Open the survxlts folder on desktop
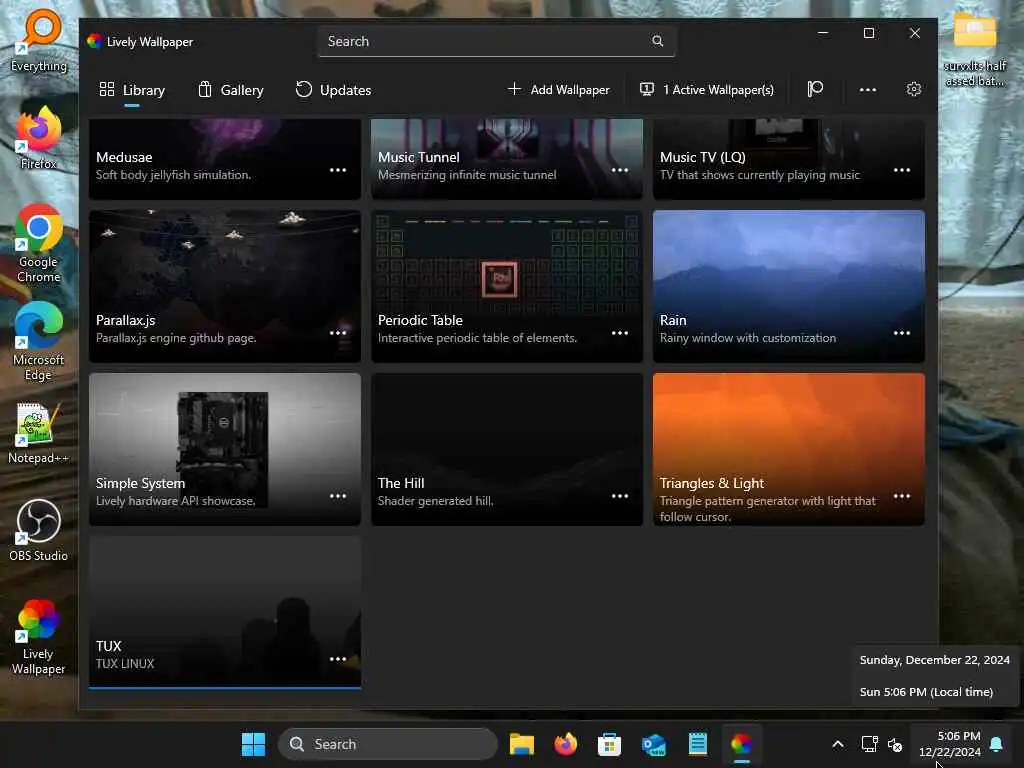 coord(975,49)
